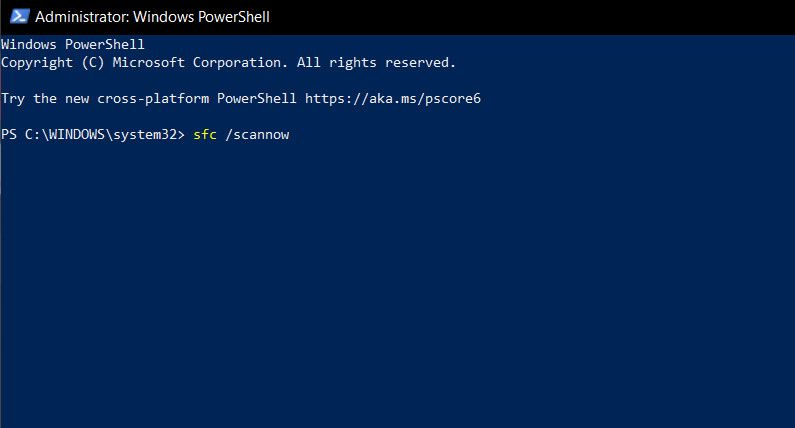This screenshot has height=428, width=795.
Task: Click "PowerShell" before the aka.ms URL
Action: [257, 98]
